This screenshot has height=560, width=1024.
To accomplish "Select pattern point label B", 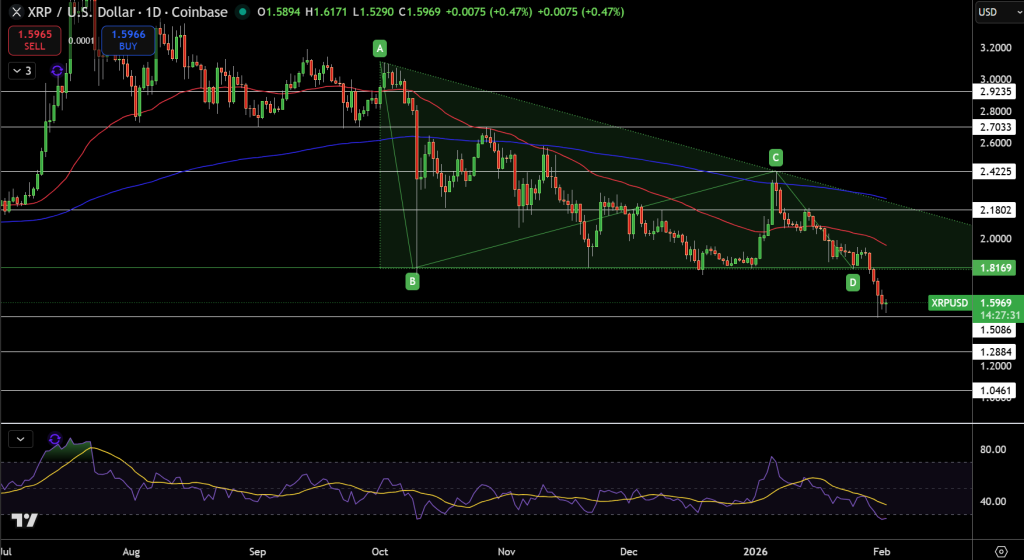I will tap(412, 282).
